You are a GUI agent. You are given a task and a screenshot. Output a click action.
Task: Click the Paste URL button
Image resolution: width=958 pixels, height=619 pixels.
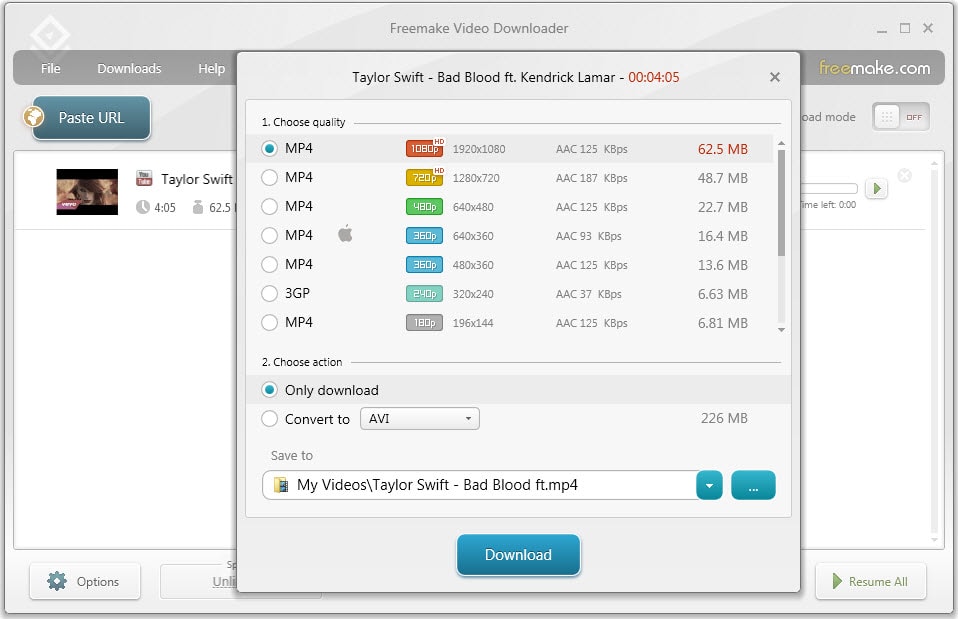(91, 118)
